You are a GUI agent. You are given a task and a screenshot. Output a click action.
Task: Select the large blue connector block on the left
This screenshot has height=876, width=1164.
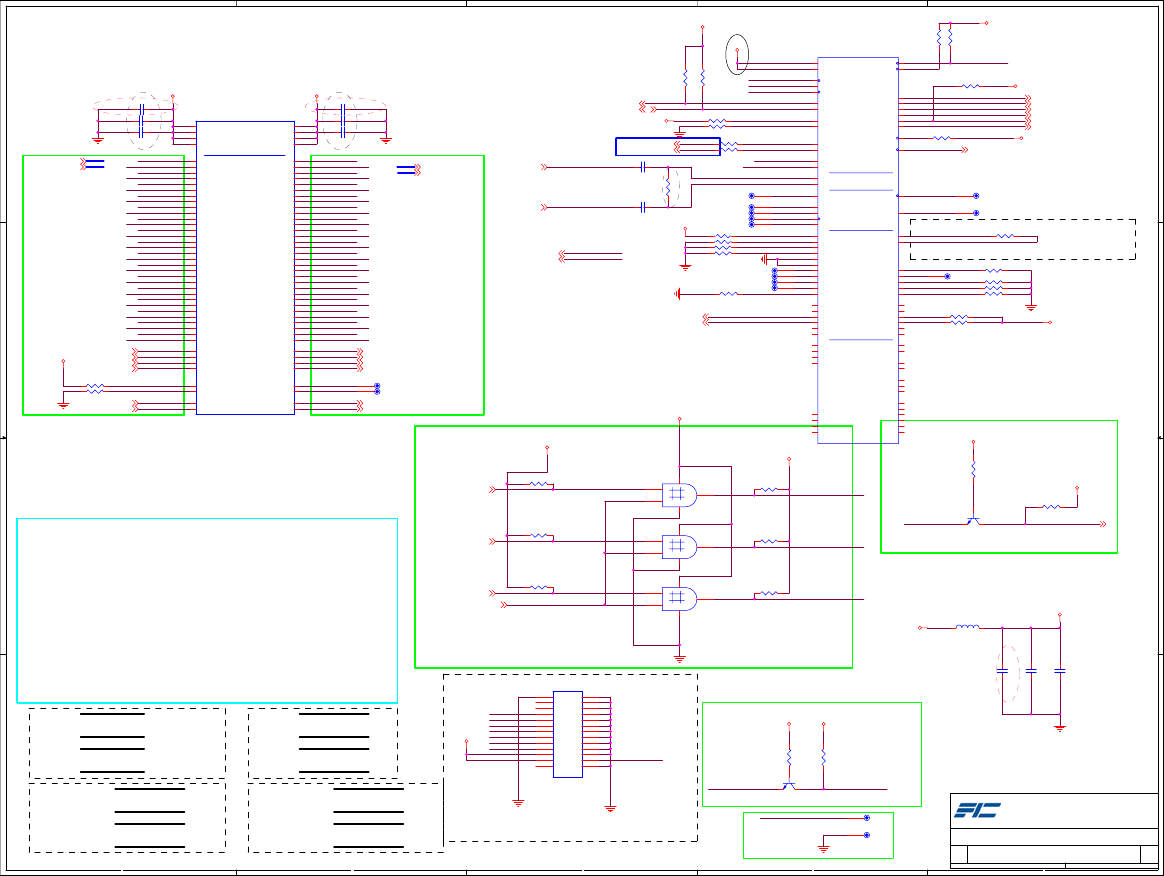point(245,267)
